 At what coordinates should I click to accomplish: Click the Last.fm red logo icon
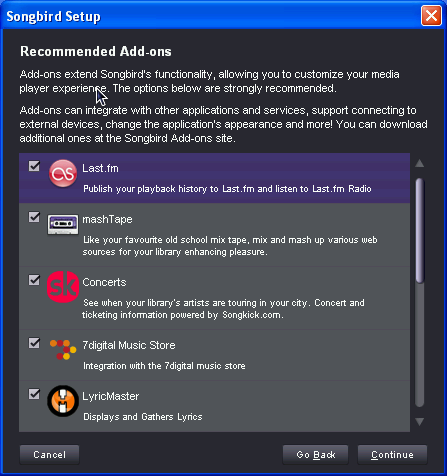coord(63,173)
